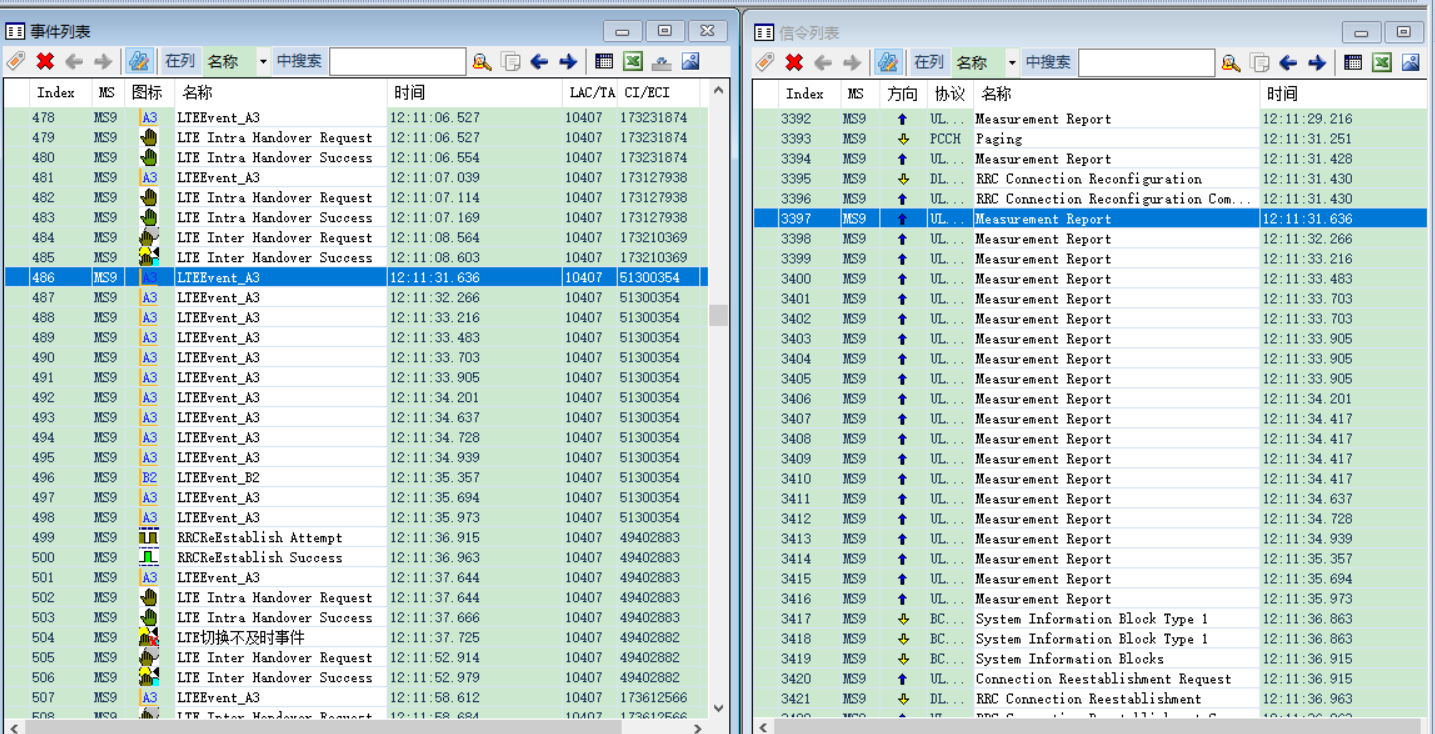This screenshot has width=1435, height=734.
Task: Click blue left arrow (find previous) in 事件列表
Action: click(x=539, y=61)
